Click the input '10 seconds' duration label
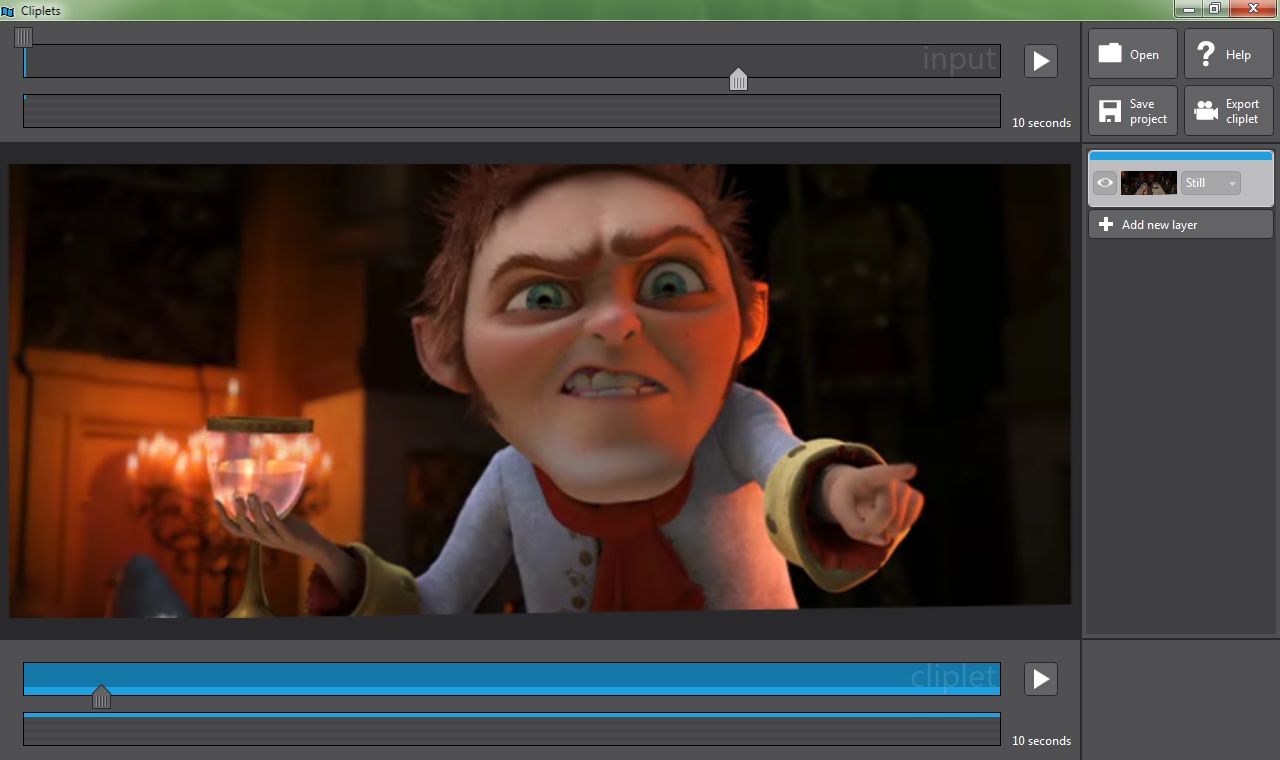Image resolution: width=1280 pixels, height=760 pixels. click(1041, 123)
